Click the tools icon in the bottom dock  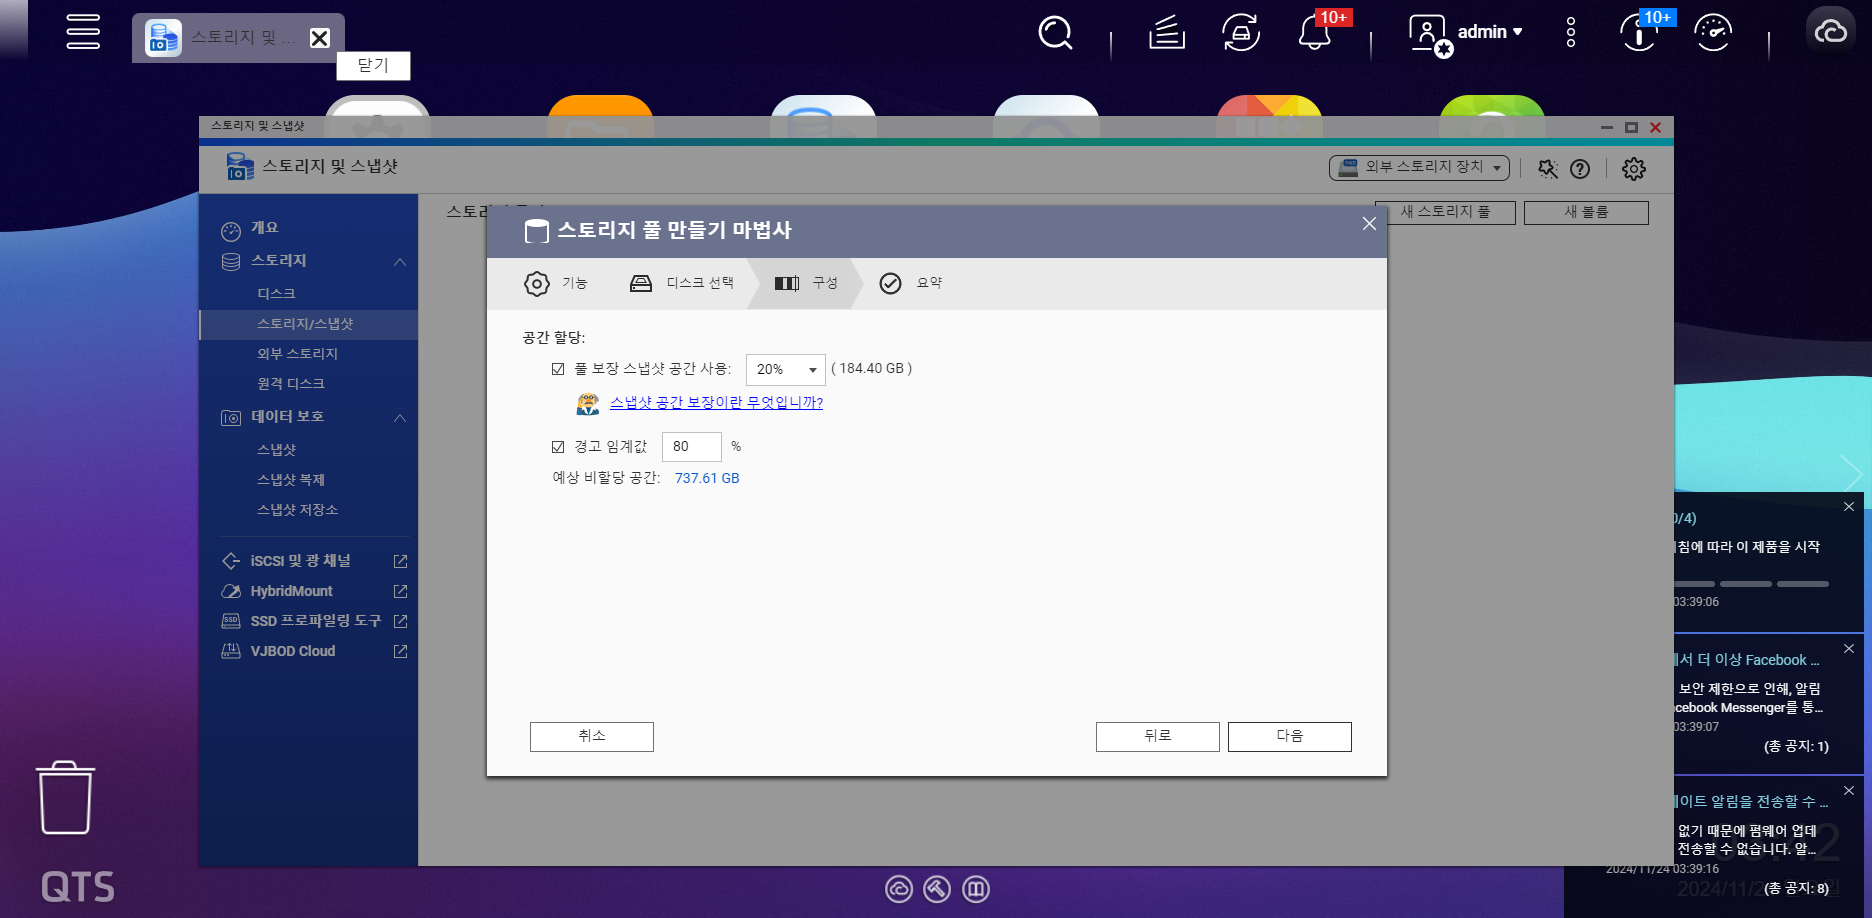pos(937,889)
